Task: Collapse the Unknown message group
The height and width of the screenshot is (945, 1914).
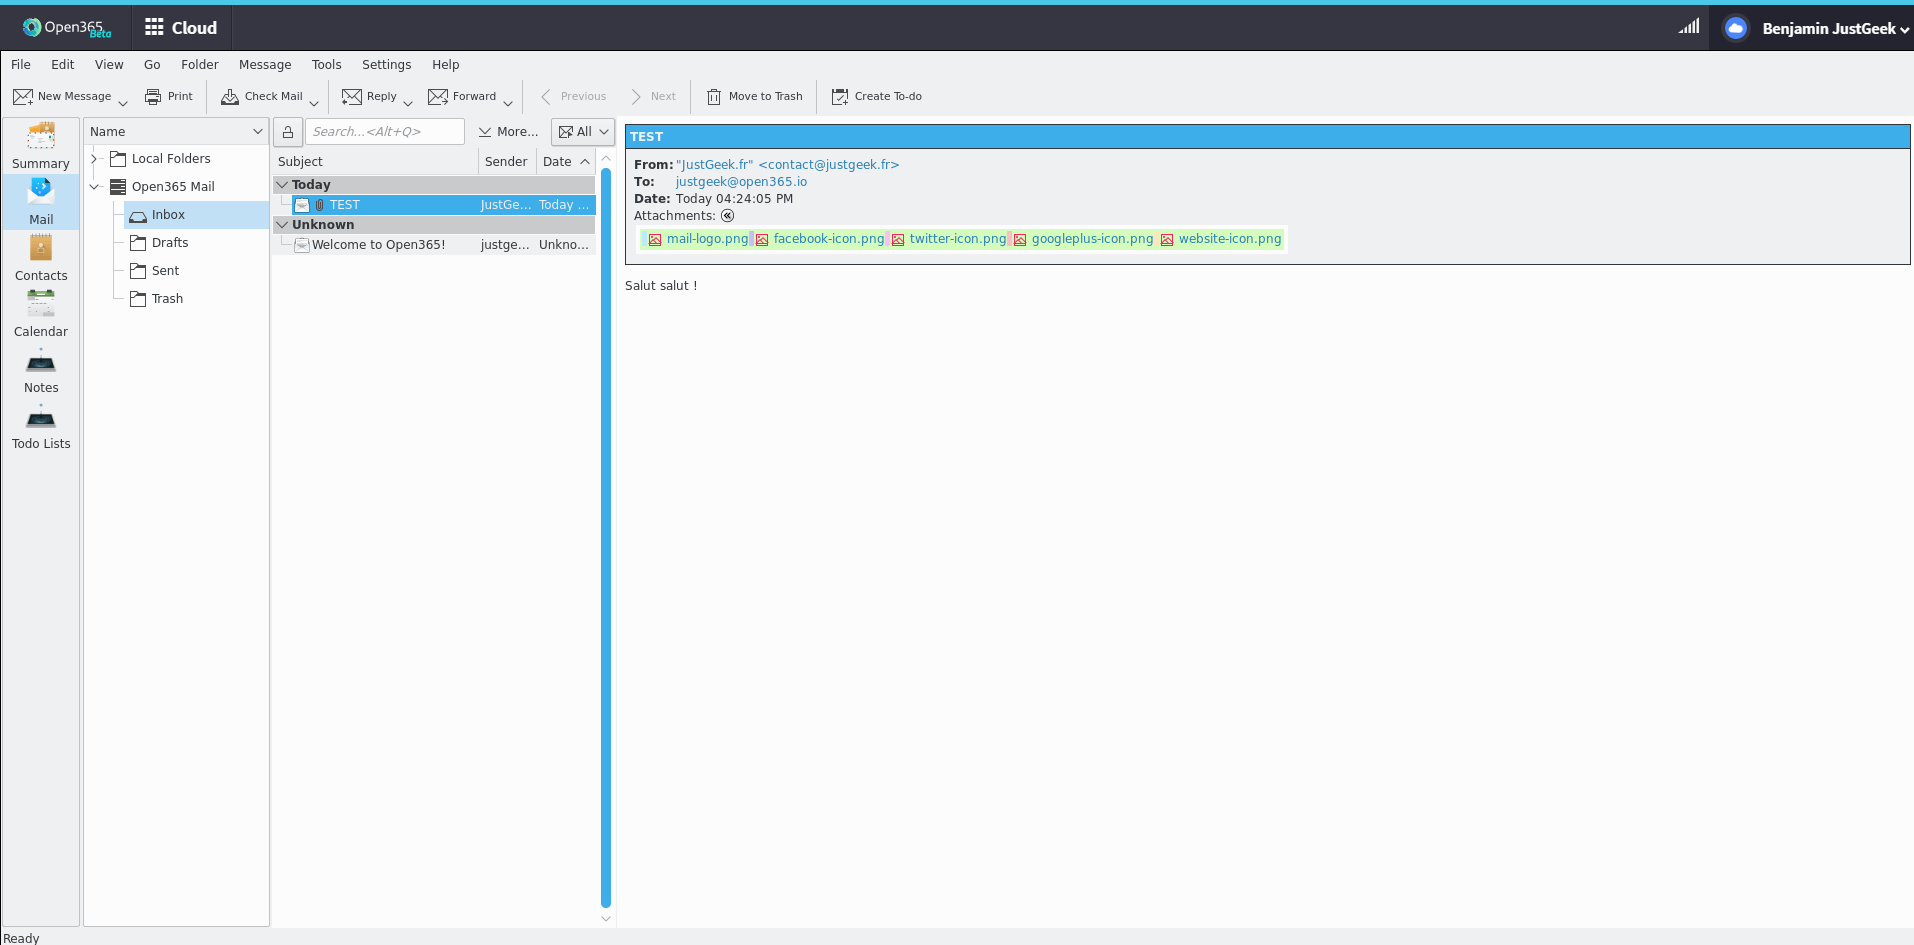Action: pyautogui.click(x=283, y=225)
